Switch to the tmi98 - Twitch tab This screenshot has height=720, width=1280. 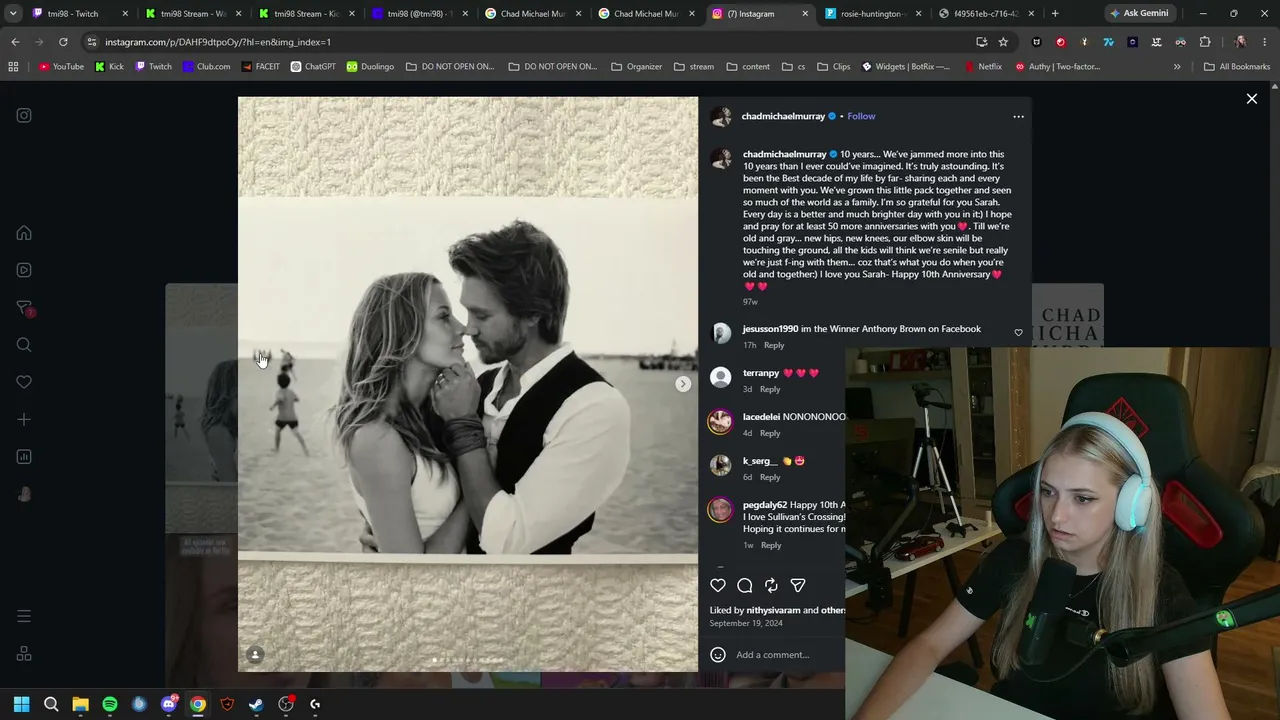[x=80, y=14]
